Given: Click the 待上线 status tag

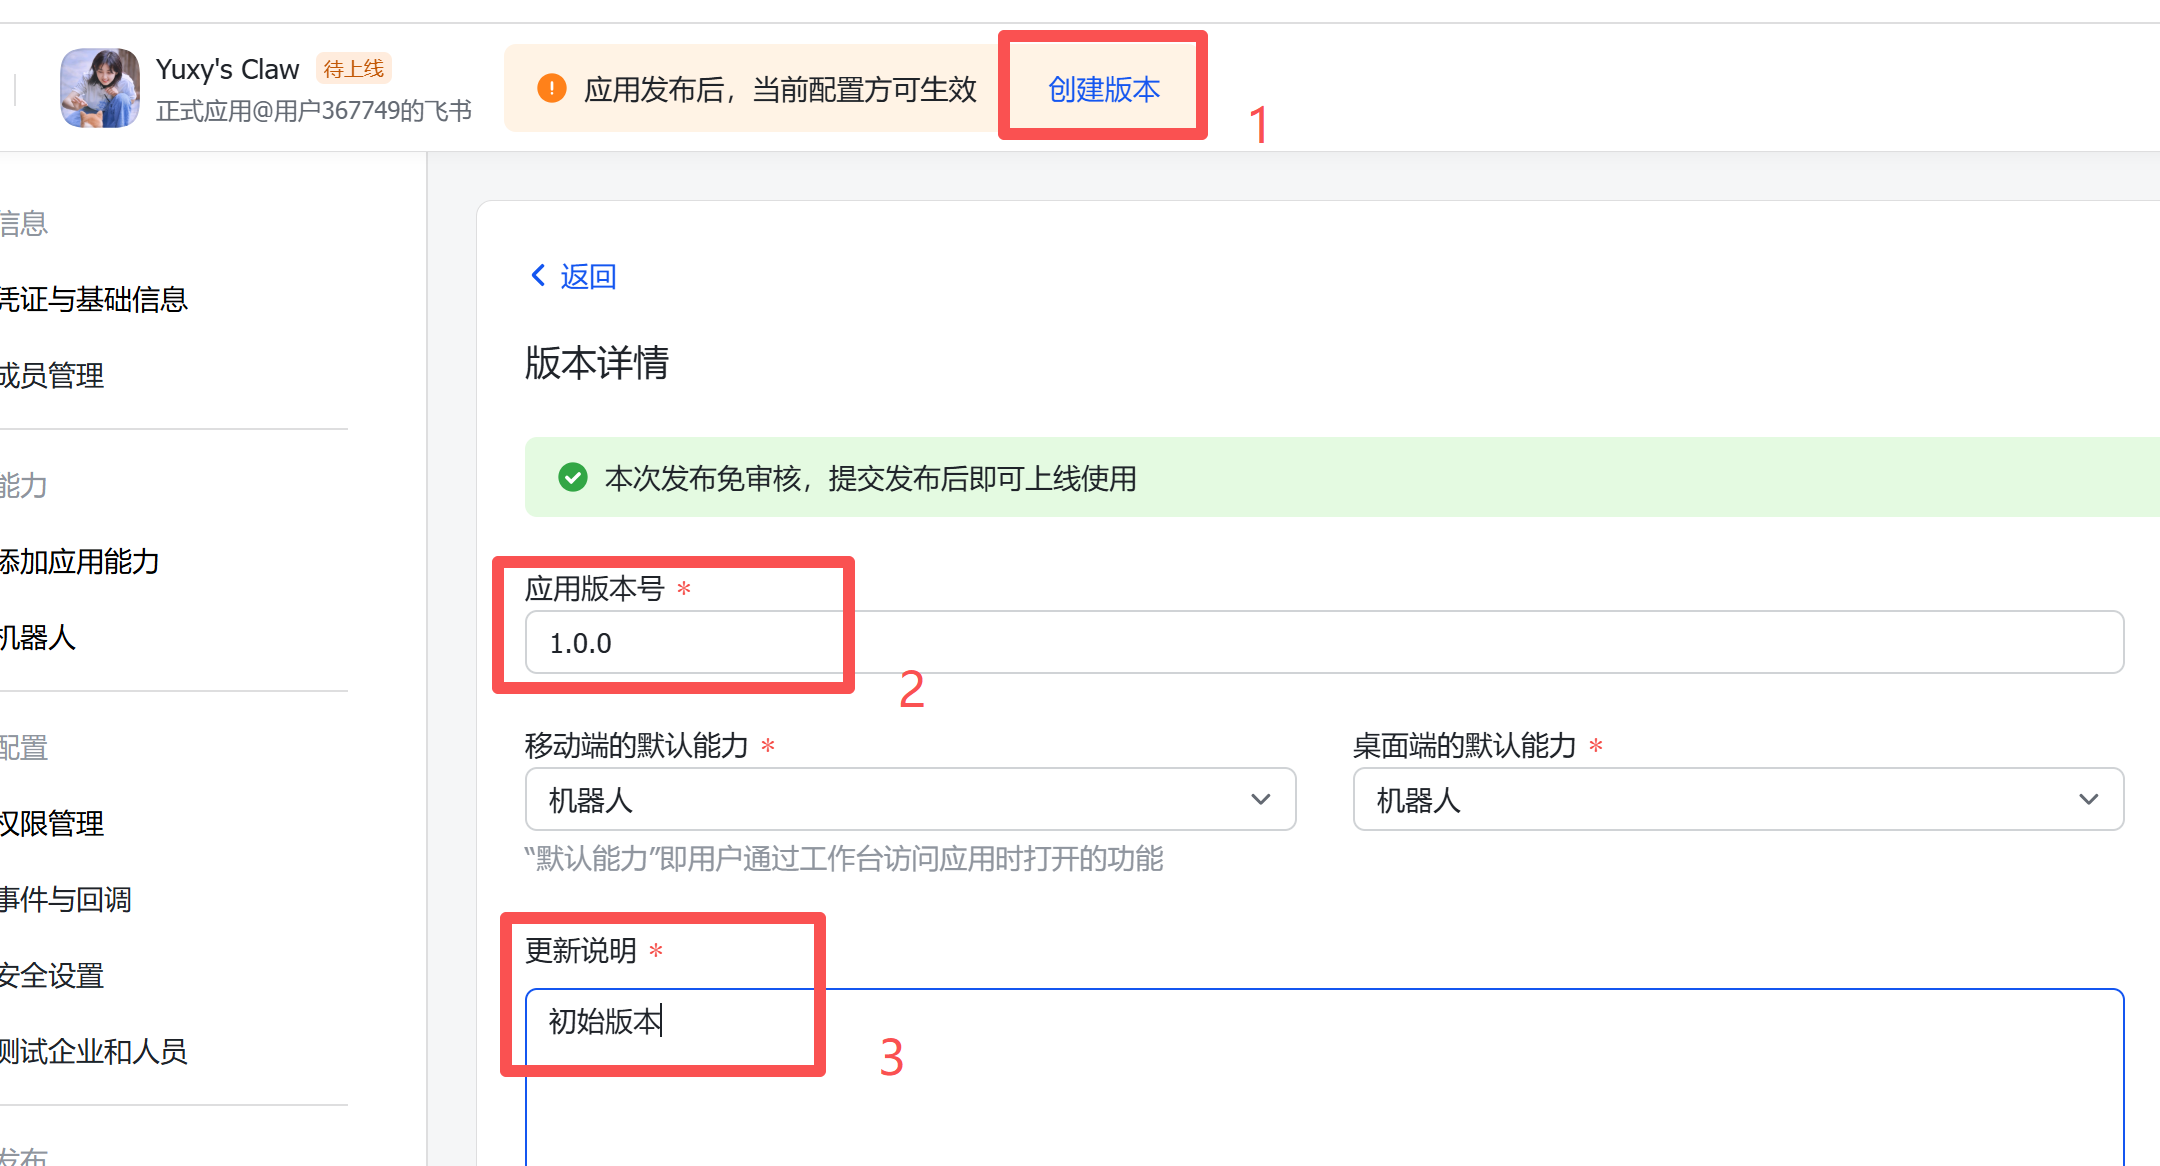Looking at the screenshot, I should 354,69.
